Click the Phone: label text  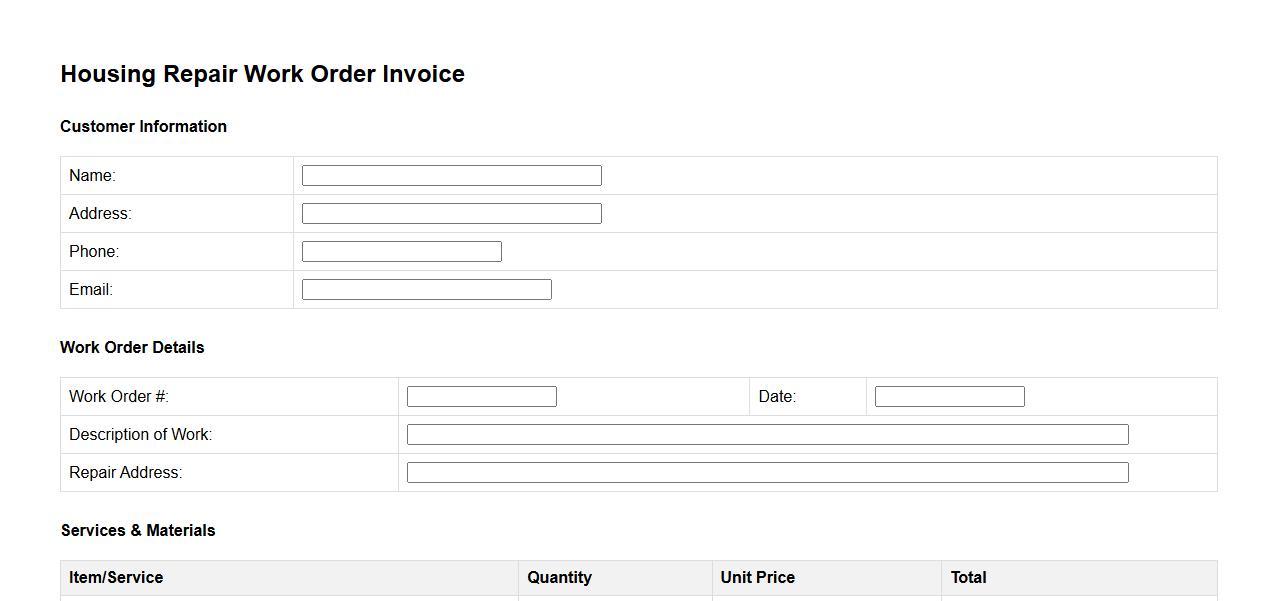pos(94,252)
